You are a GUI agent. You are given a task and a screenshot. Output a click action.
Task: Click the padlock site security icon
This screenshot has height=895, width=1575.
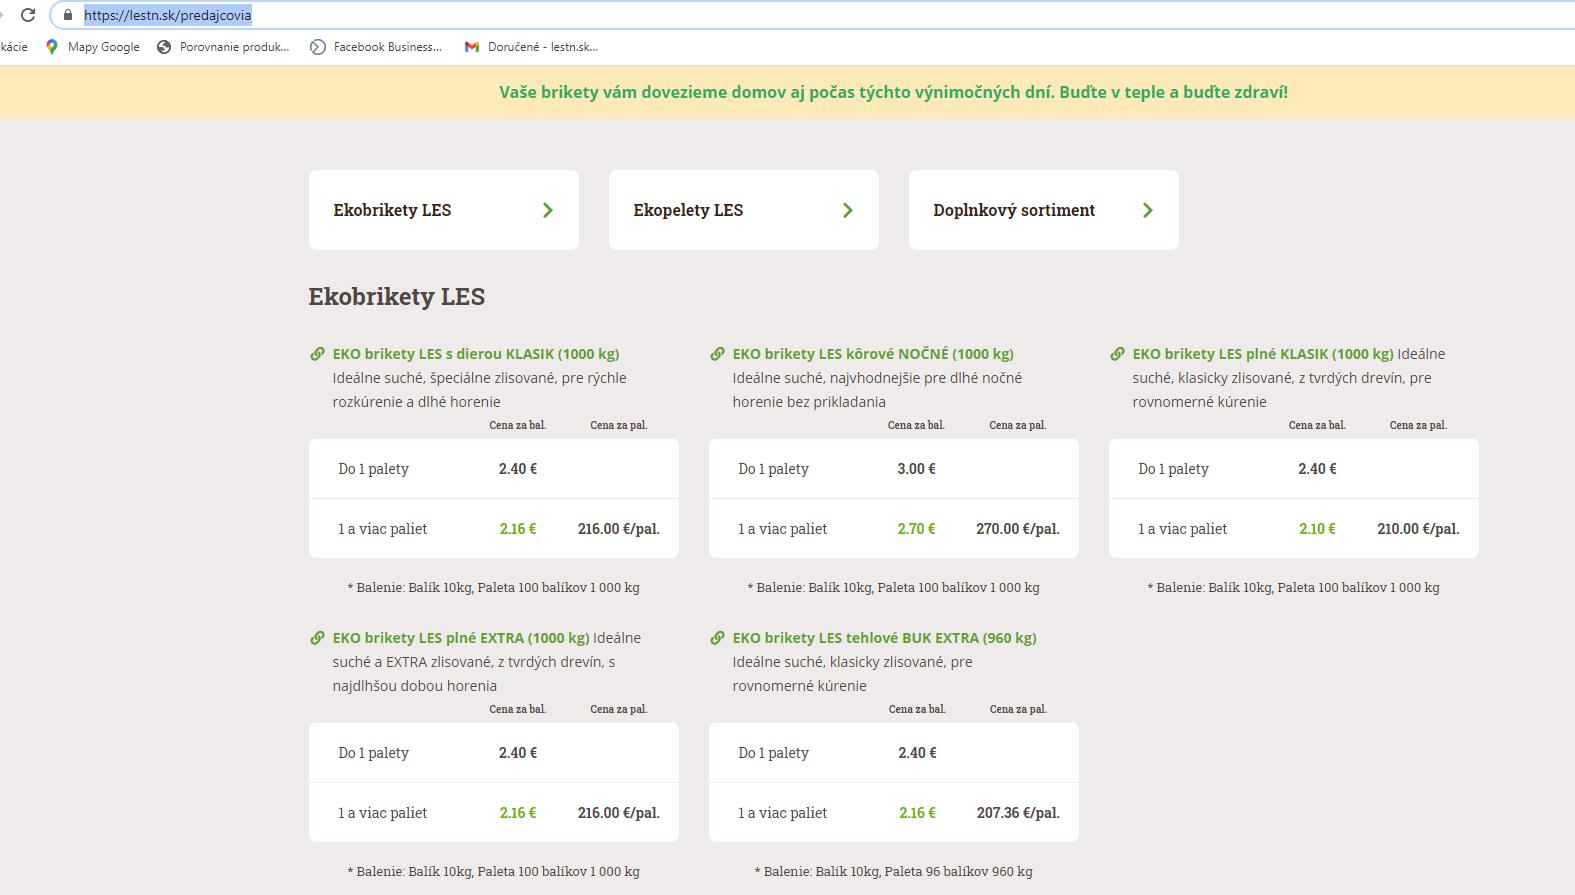click(67, 15)
